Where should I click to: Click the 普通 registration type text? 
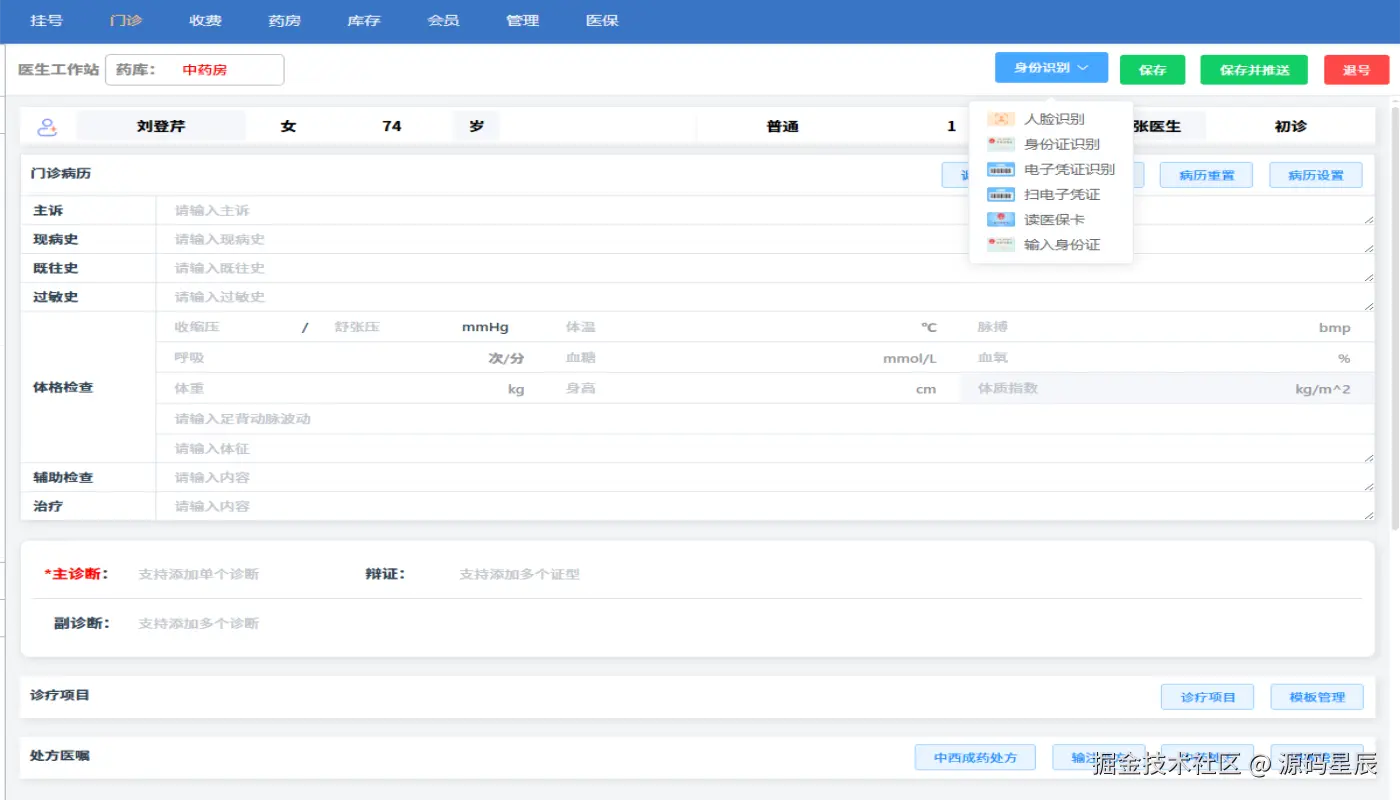tap(782, 127)
